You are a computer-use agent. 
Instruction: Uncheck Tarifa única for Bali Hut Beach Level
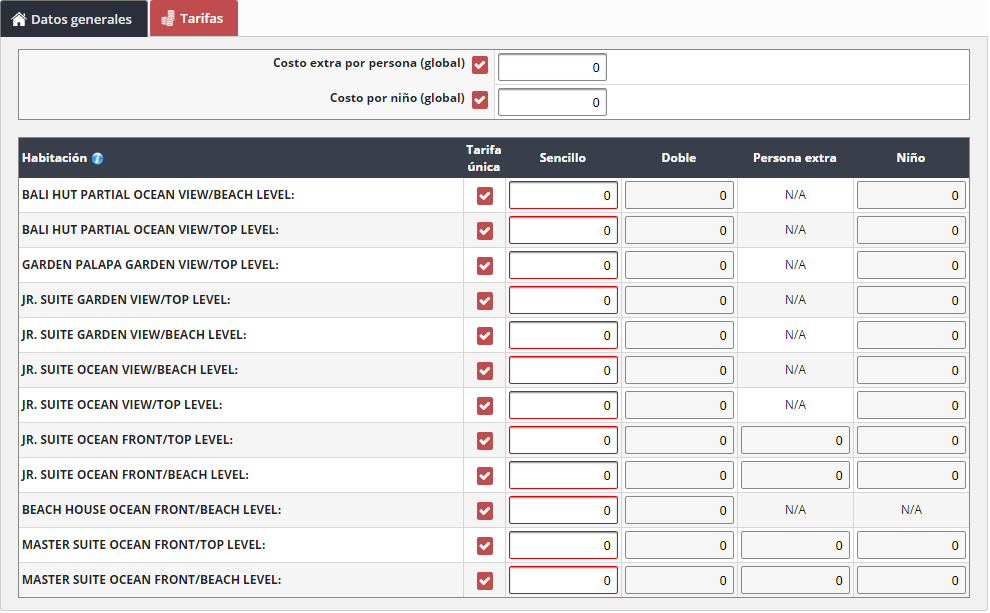point(485,196)
